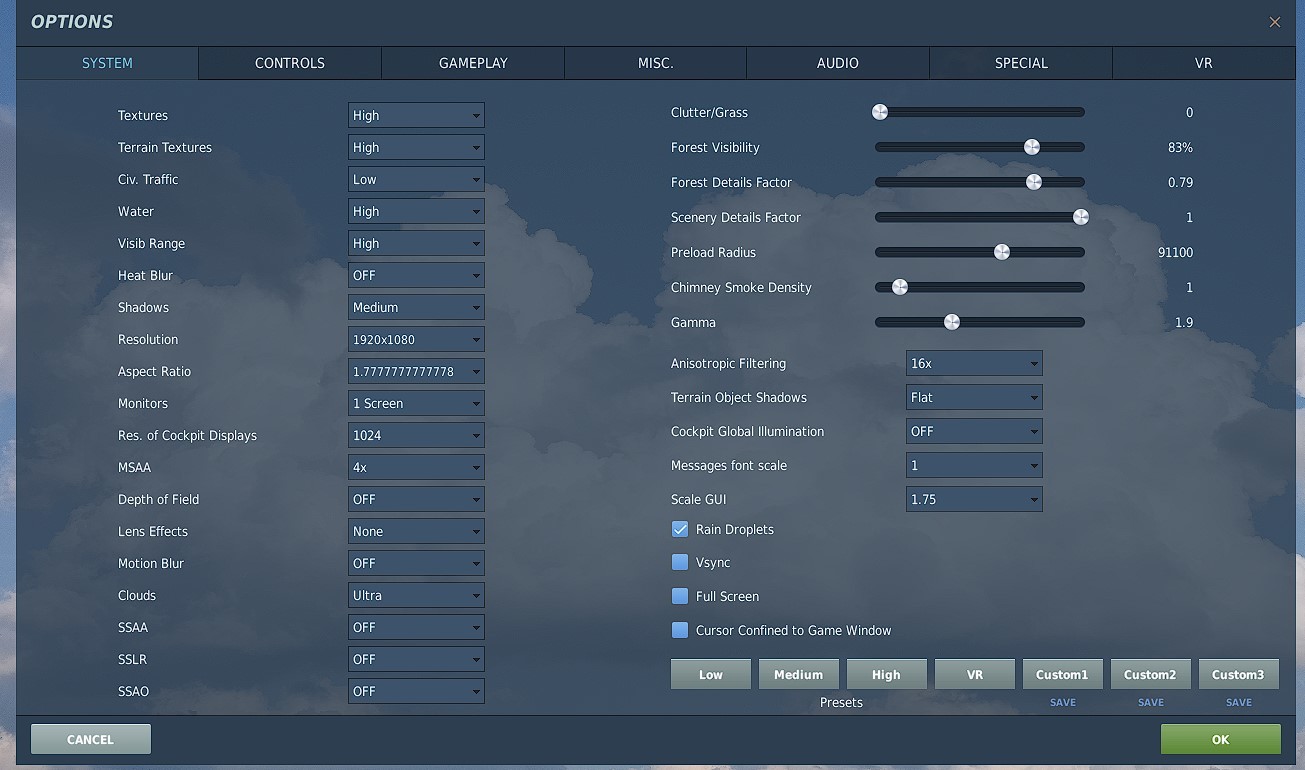Click the CANCEL button
The height and width of the screenshot is (770, 1305).
(90, 739)
